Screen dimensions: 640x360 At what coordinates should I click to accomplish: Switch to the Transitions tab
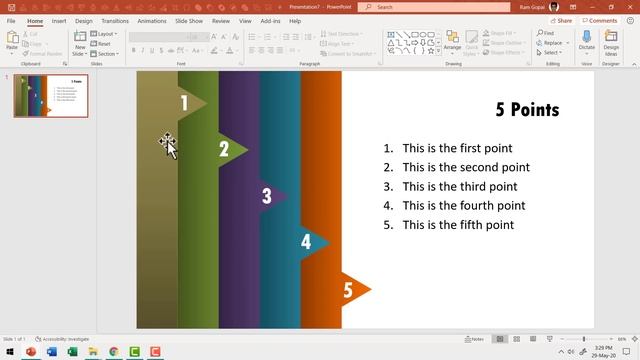click(115, 21)
